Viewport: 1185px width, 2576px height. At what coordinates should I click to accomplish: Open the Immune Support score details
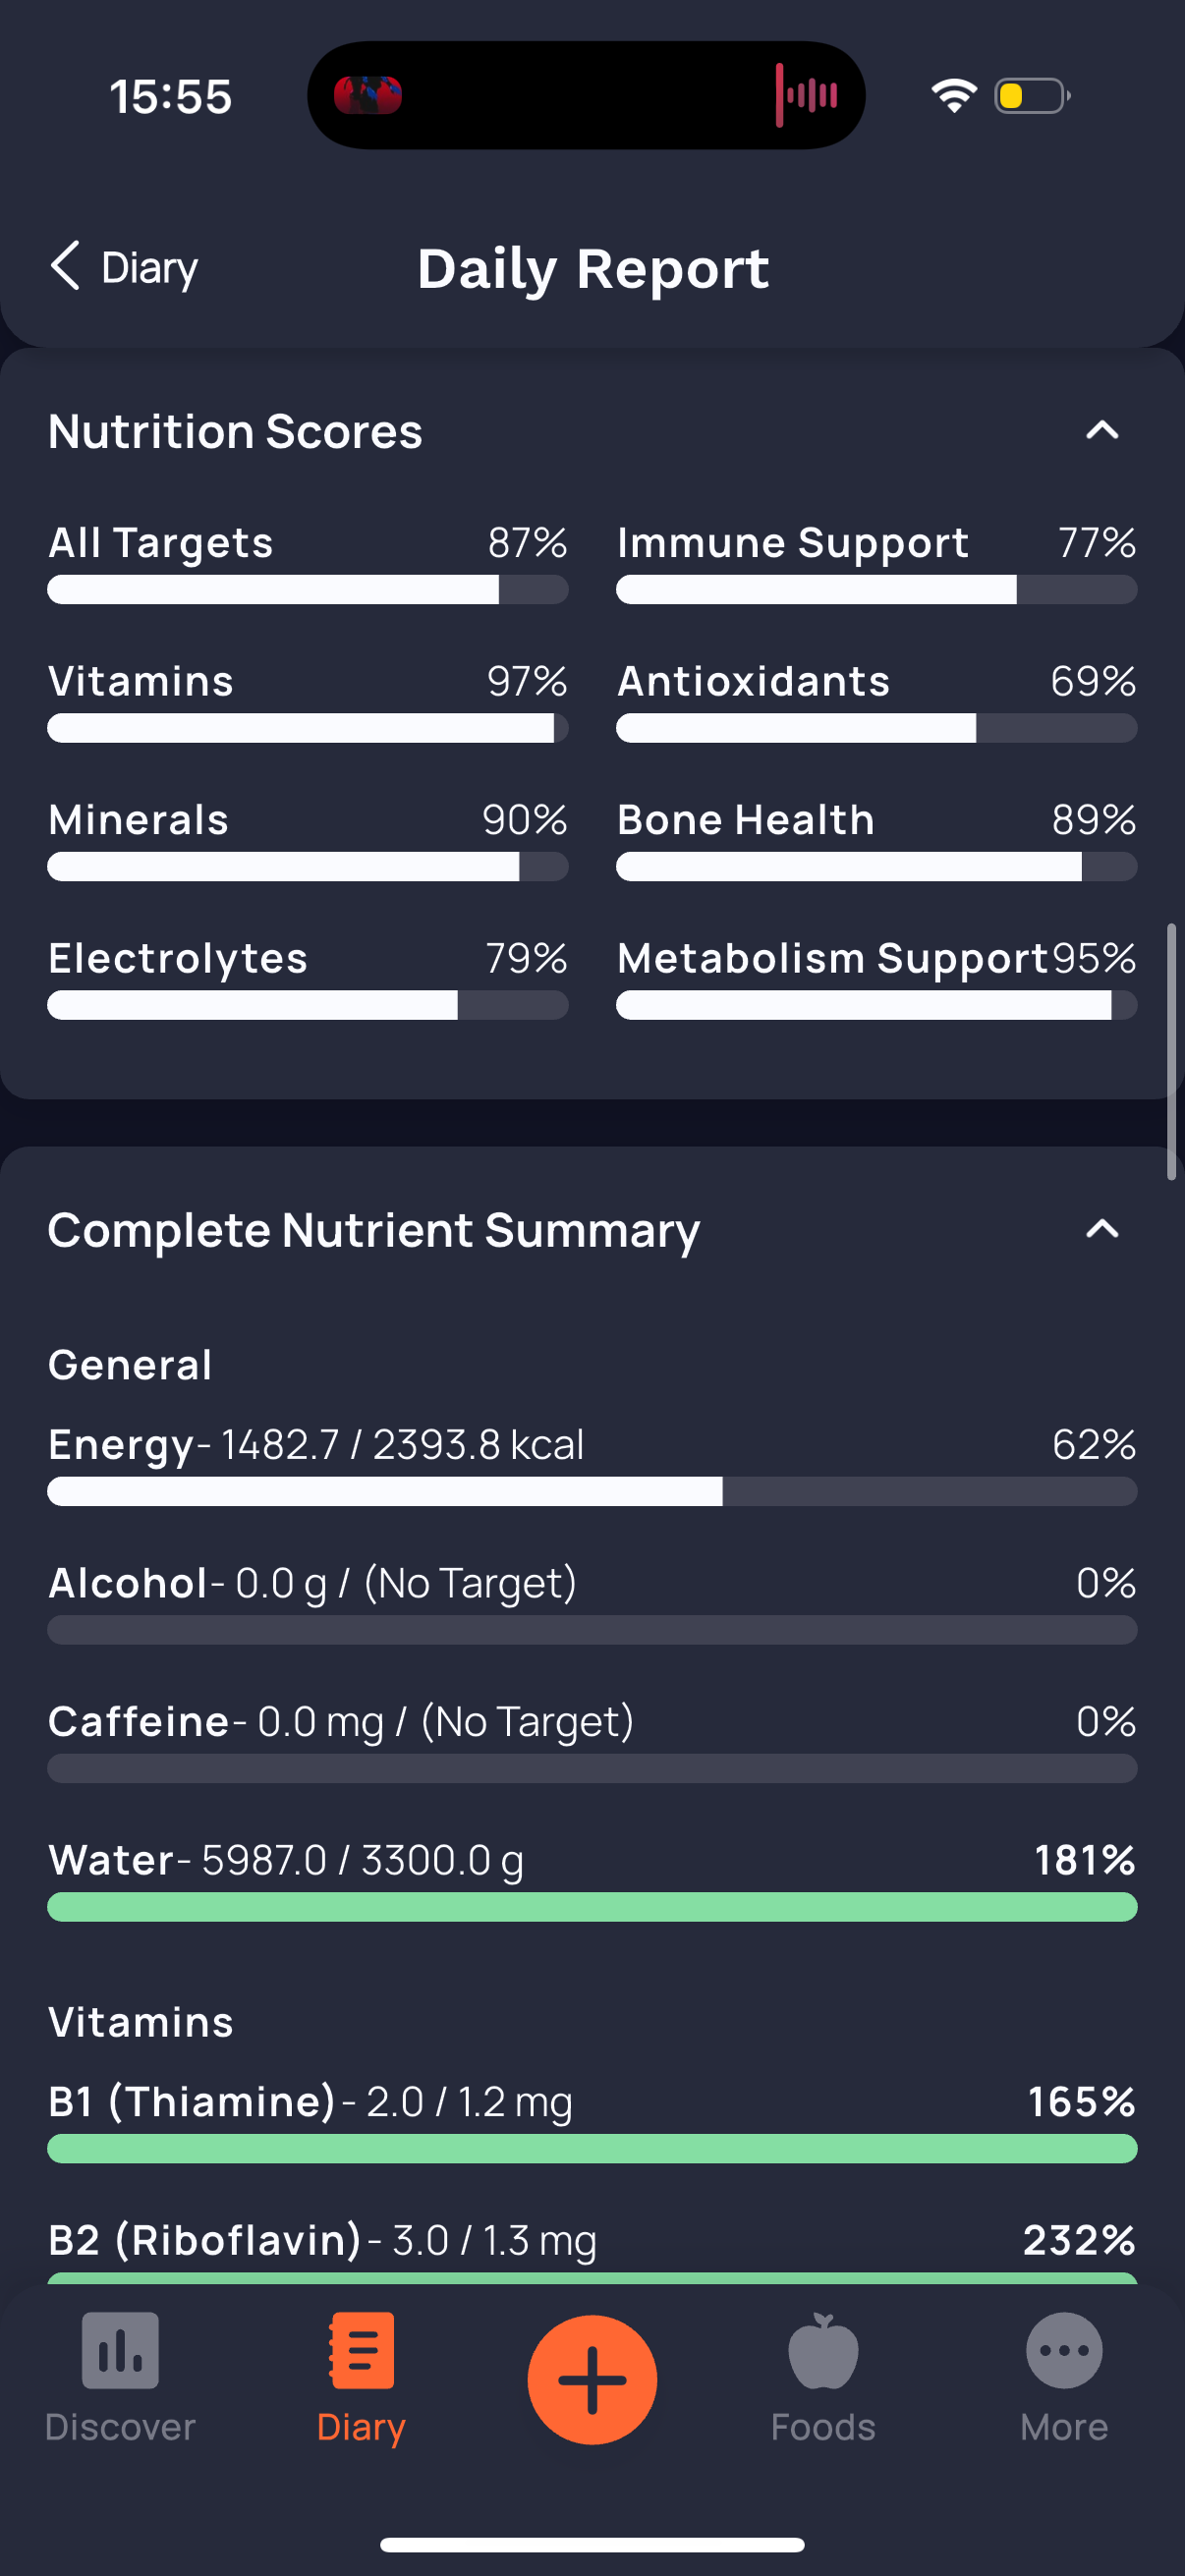pyautogui.click(x=876, y=562)
